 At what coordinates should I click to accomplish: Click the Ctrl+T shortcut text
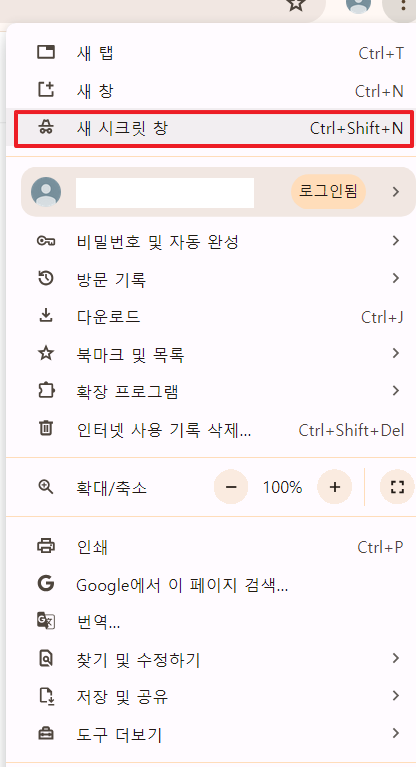click(x=381, y=53)
